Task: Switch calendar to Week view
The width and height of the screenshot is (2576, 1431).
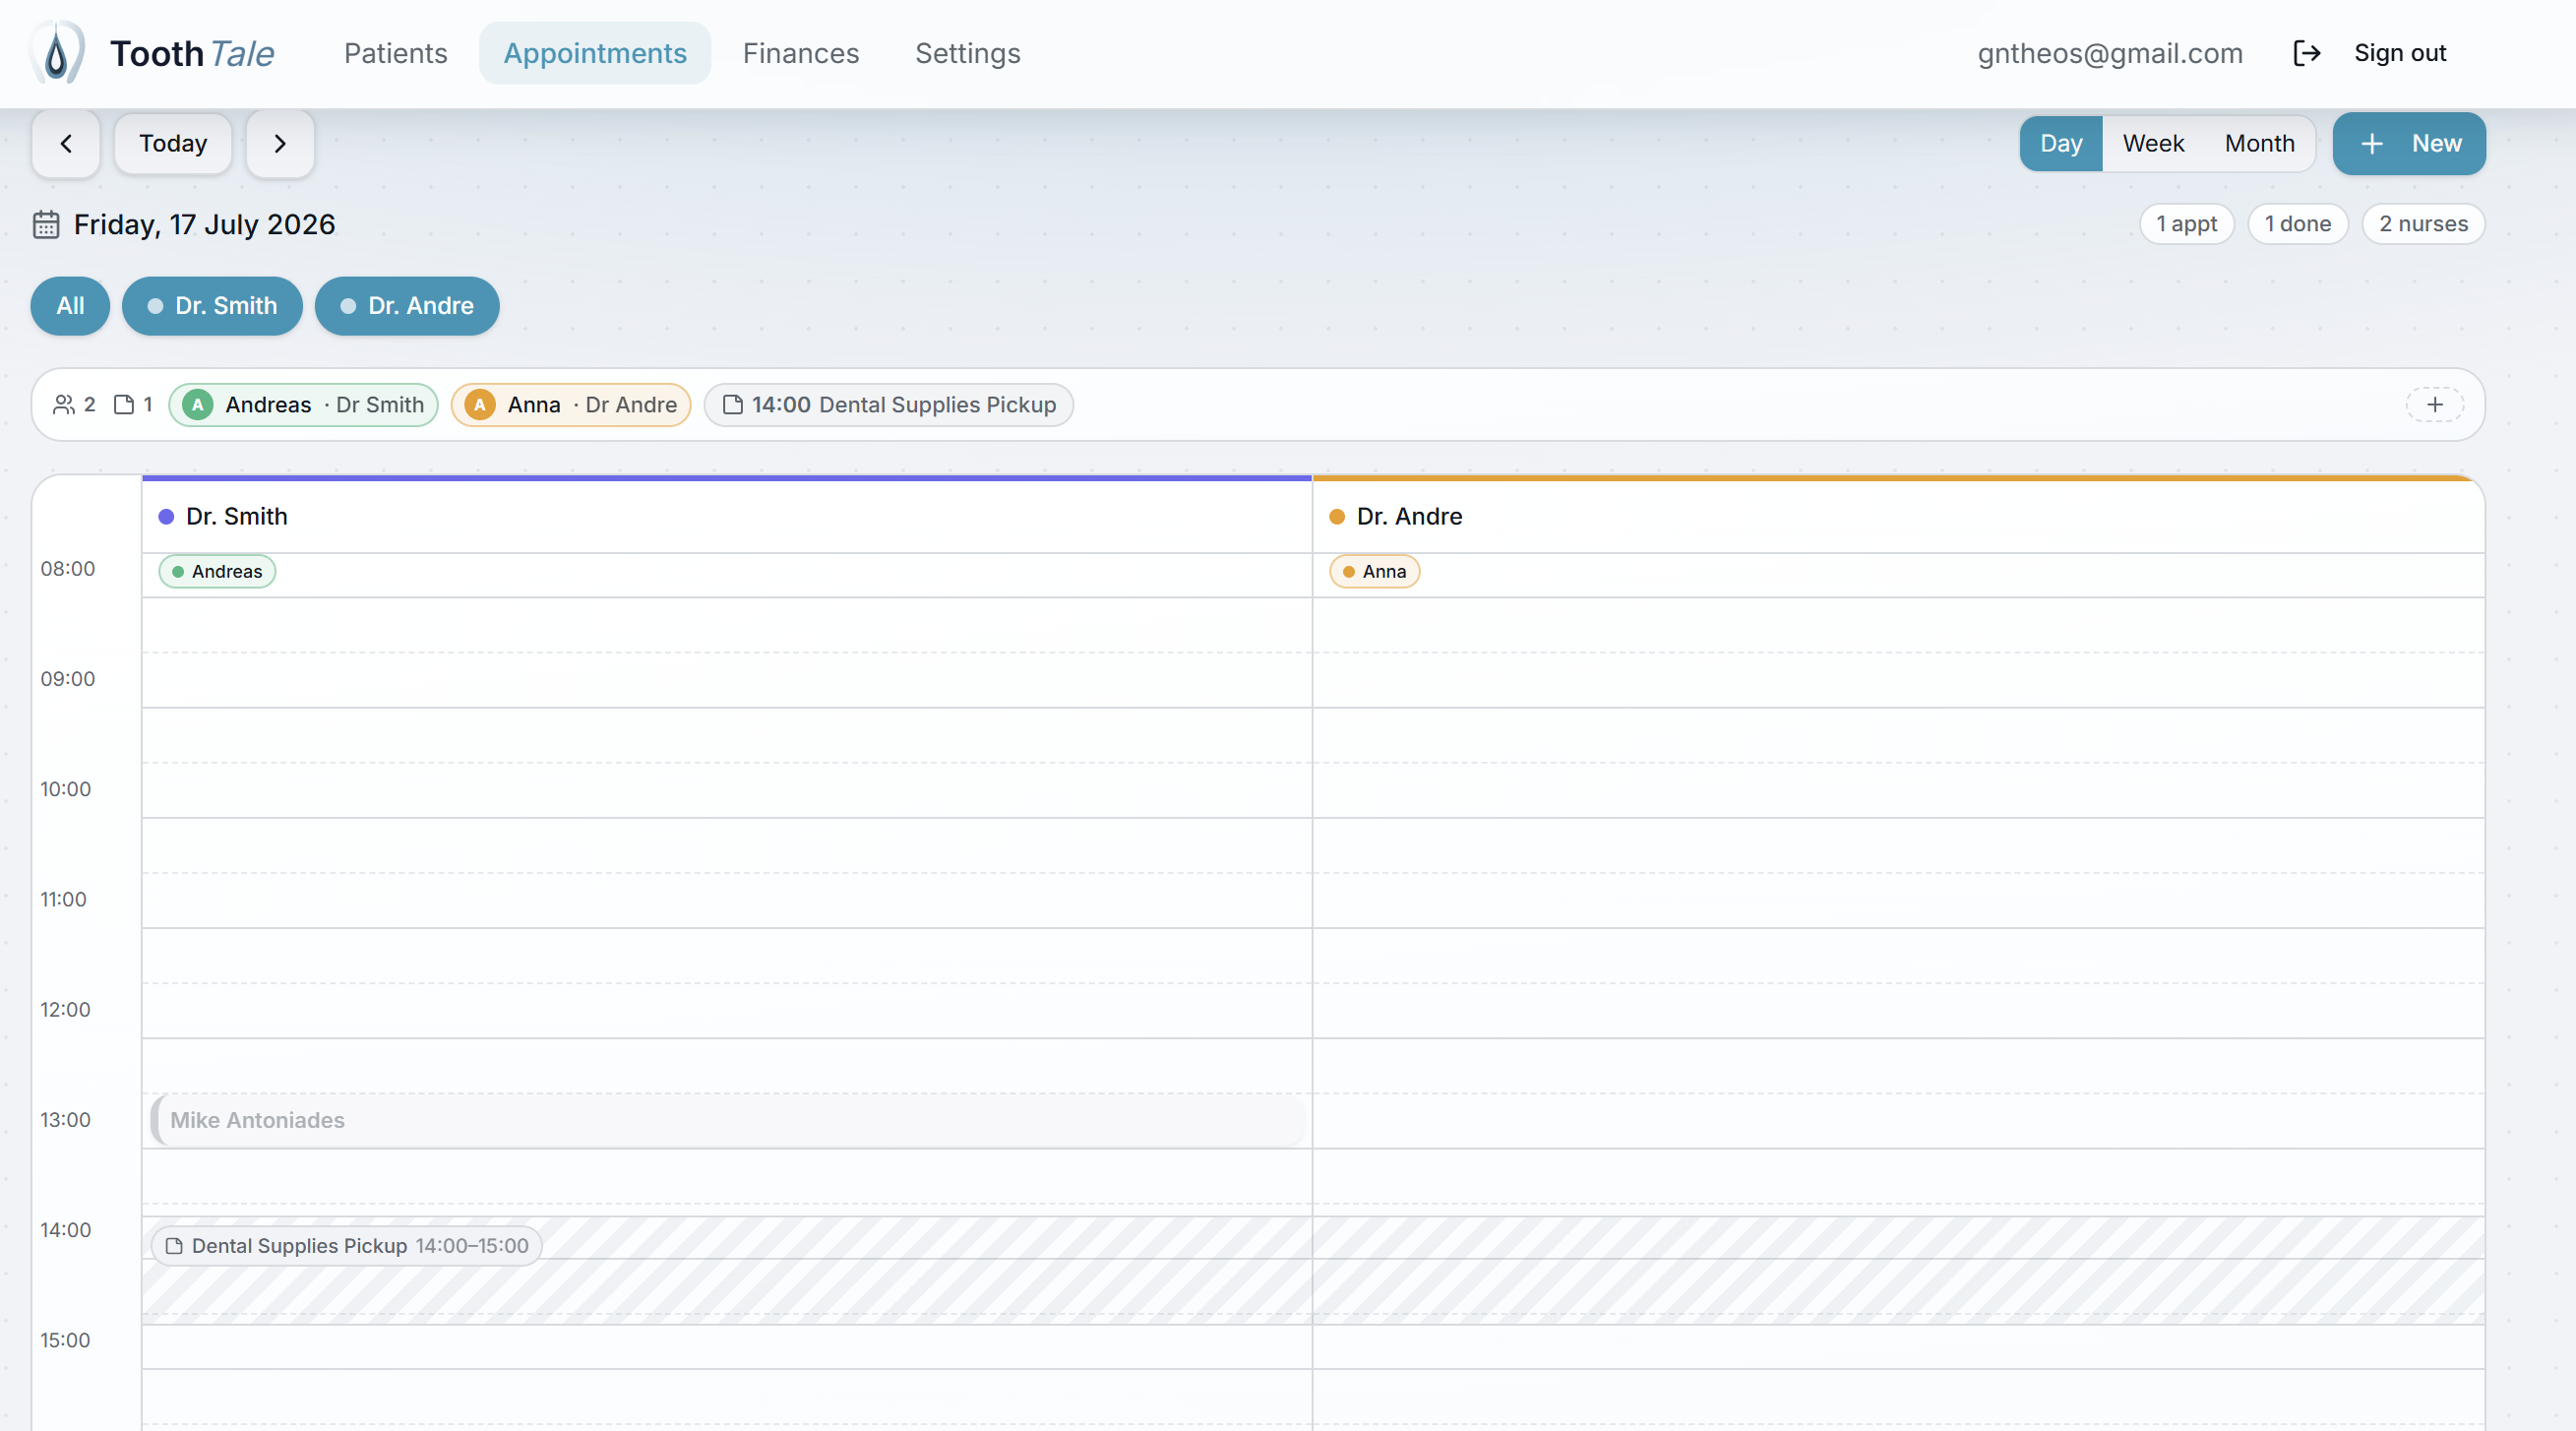Action: click(2153, 144)
